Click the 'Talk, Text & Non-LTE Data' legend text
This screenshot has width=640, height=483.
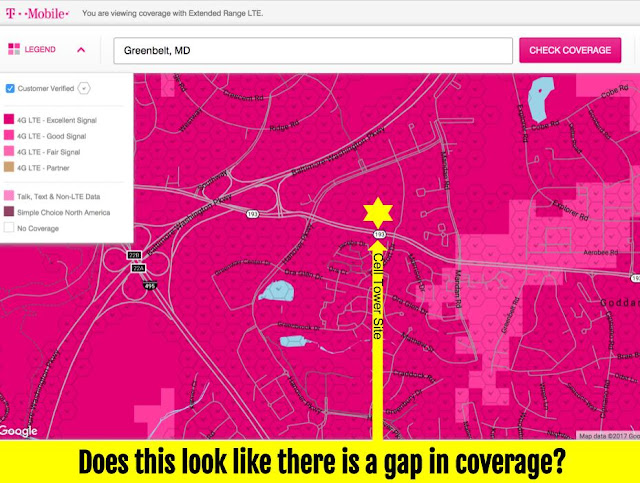[59, 197]
